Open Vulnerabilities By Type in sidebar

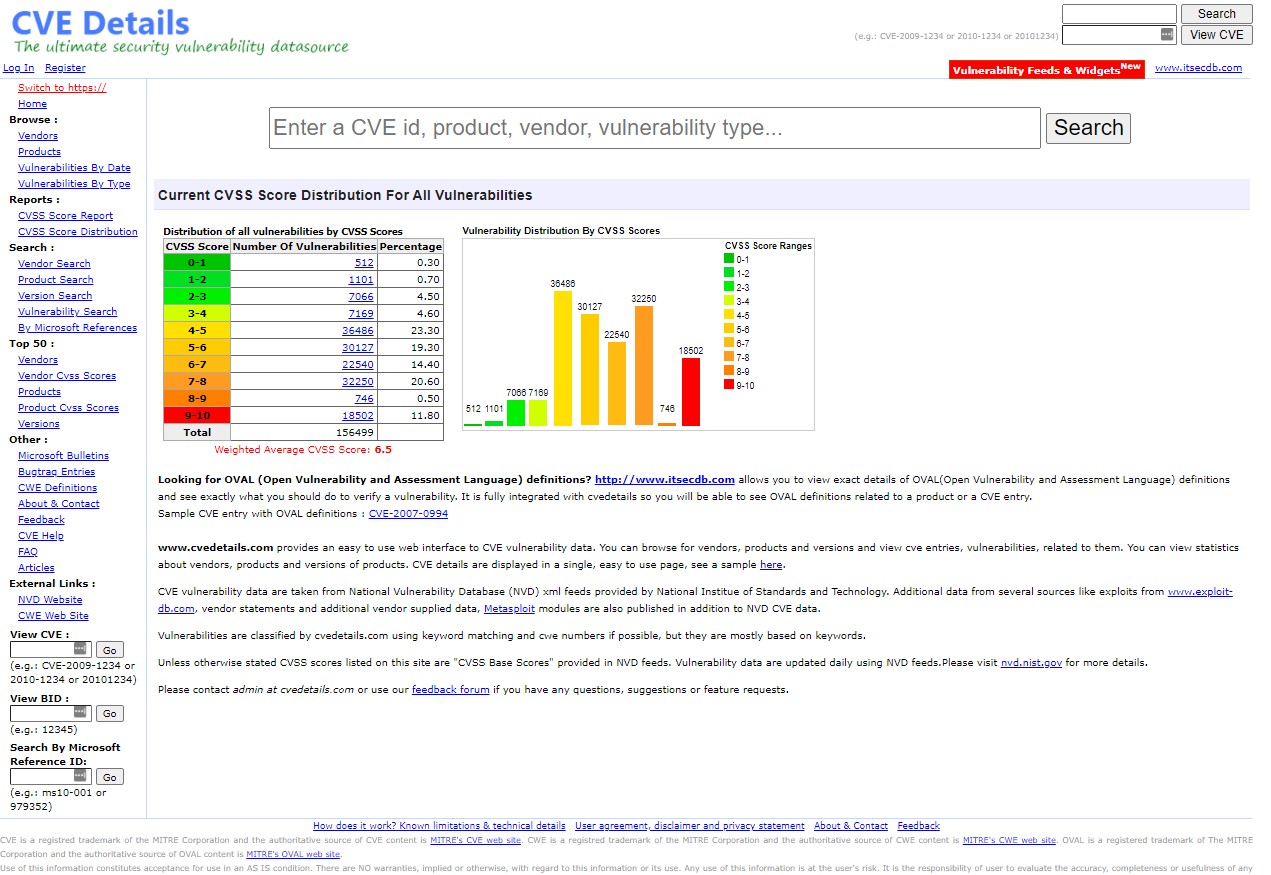click(74, 184)
